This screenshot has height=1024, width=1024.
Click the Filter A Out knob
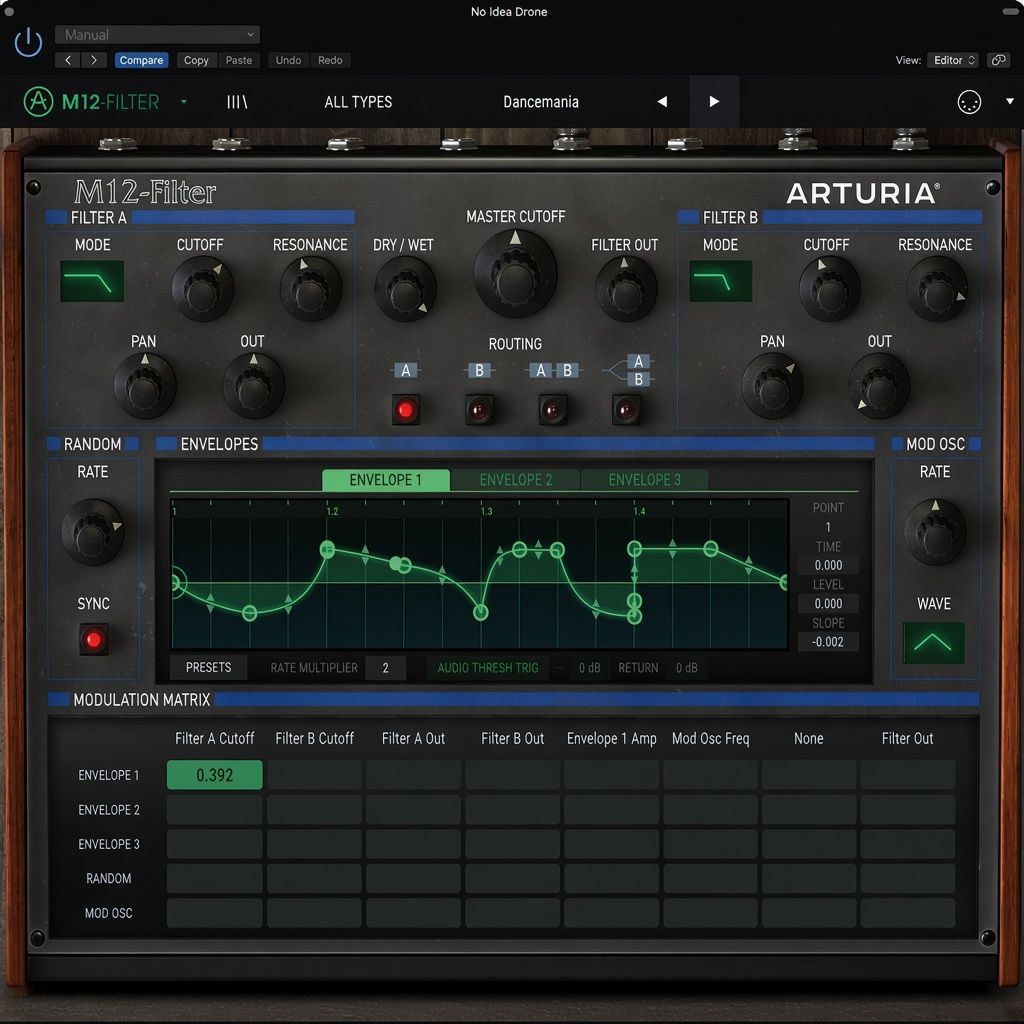click(253, 386)
